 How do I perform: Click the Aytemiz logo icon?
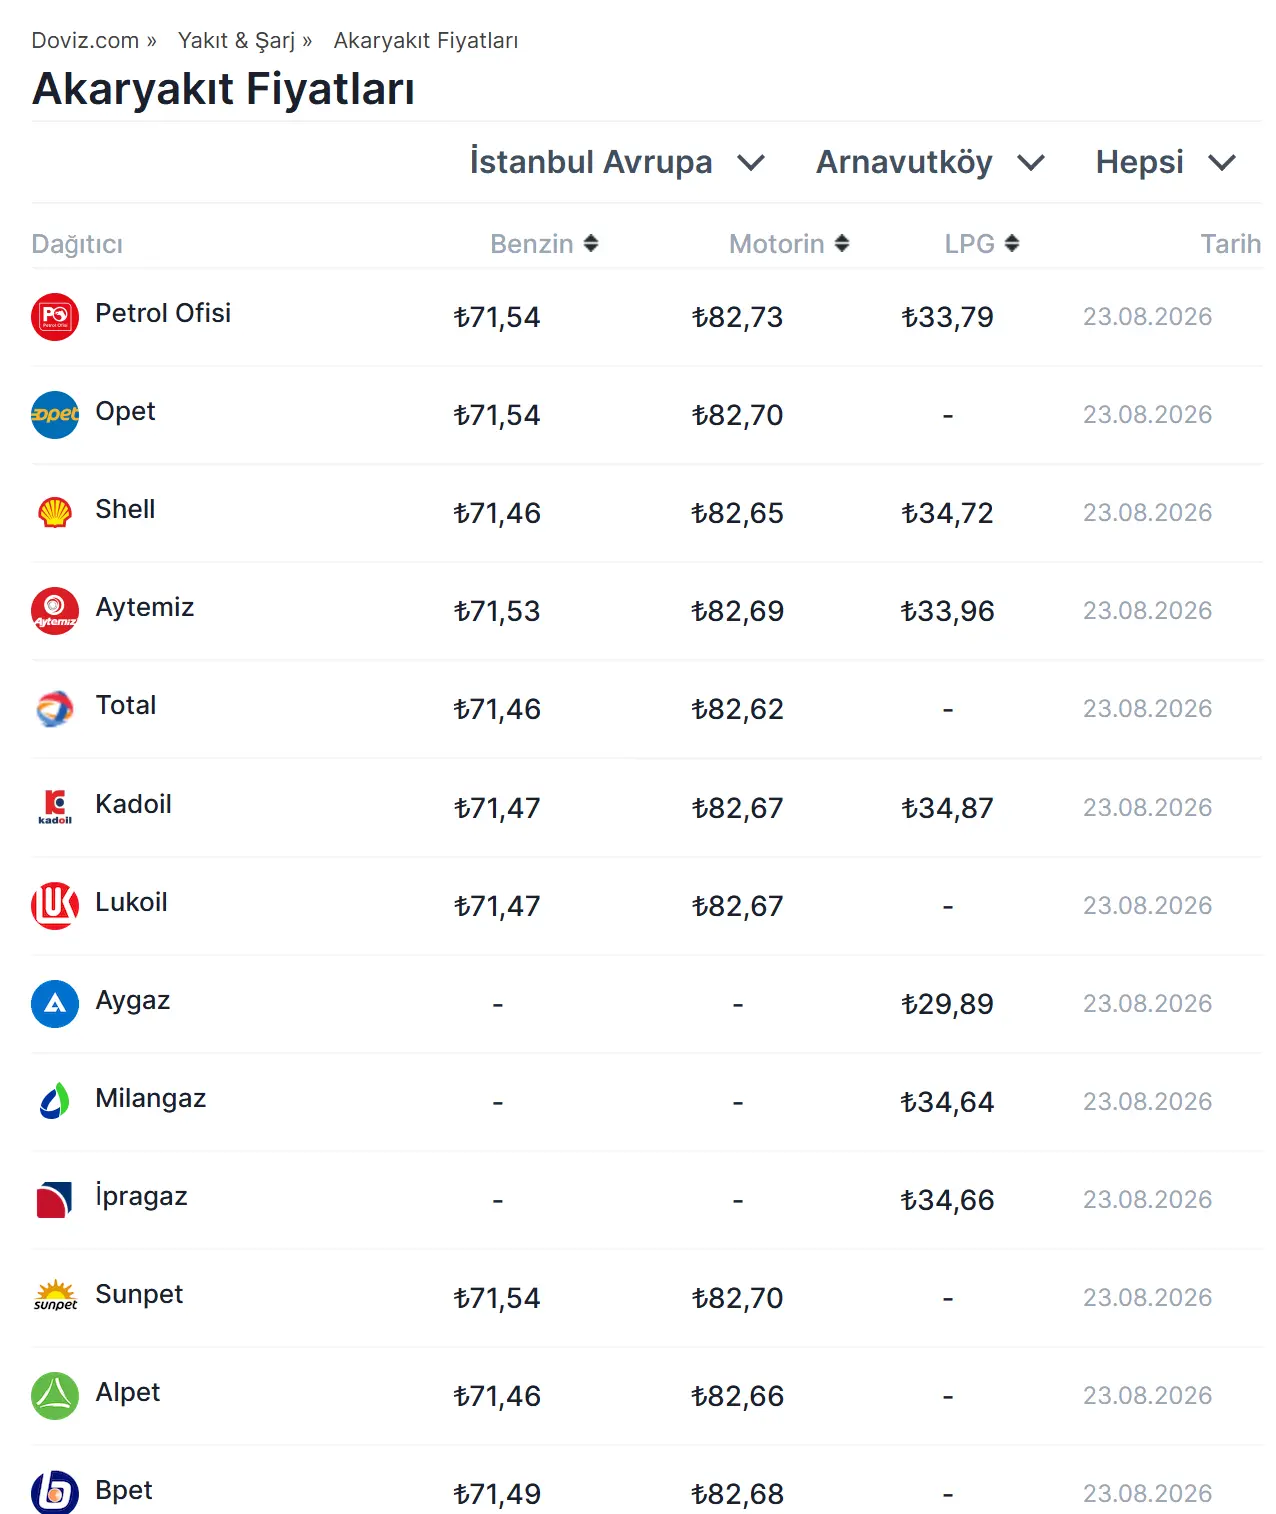tap(55, 611)
